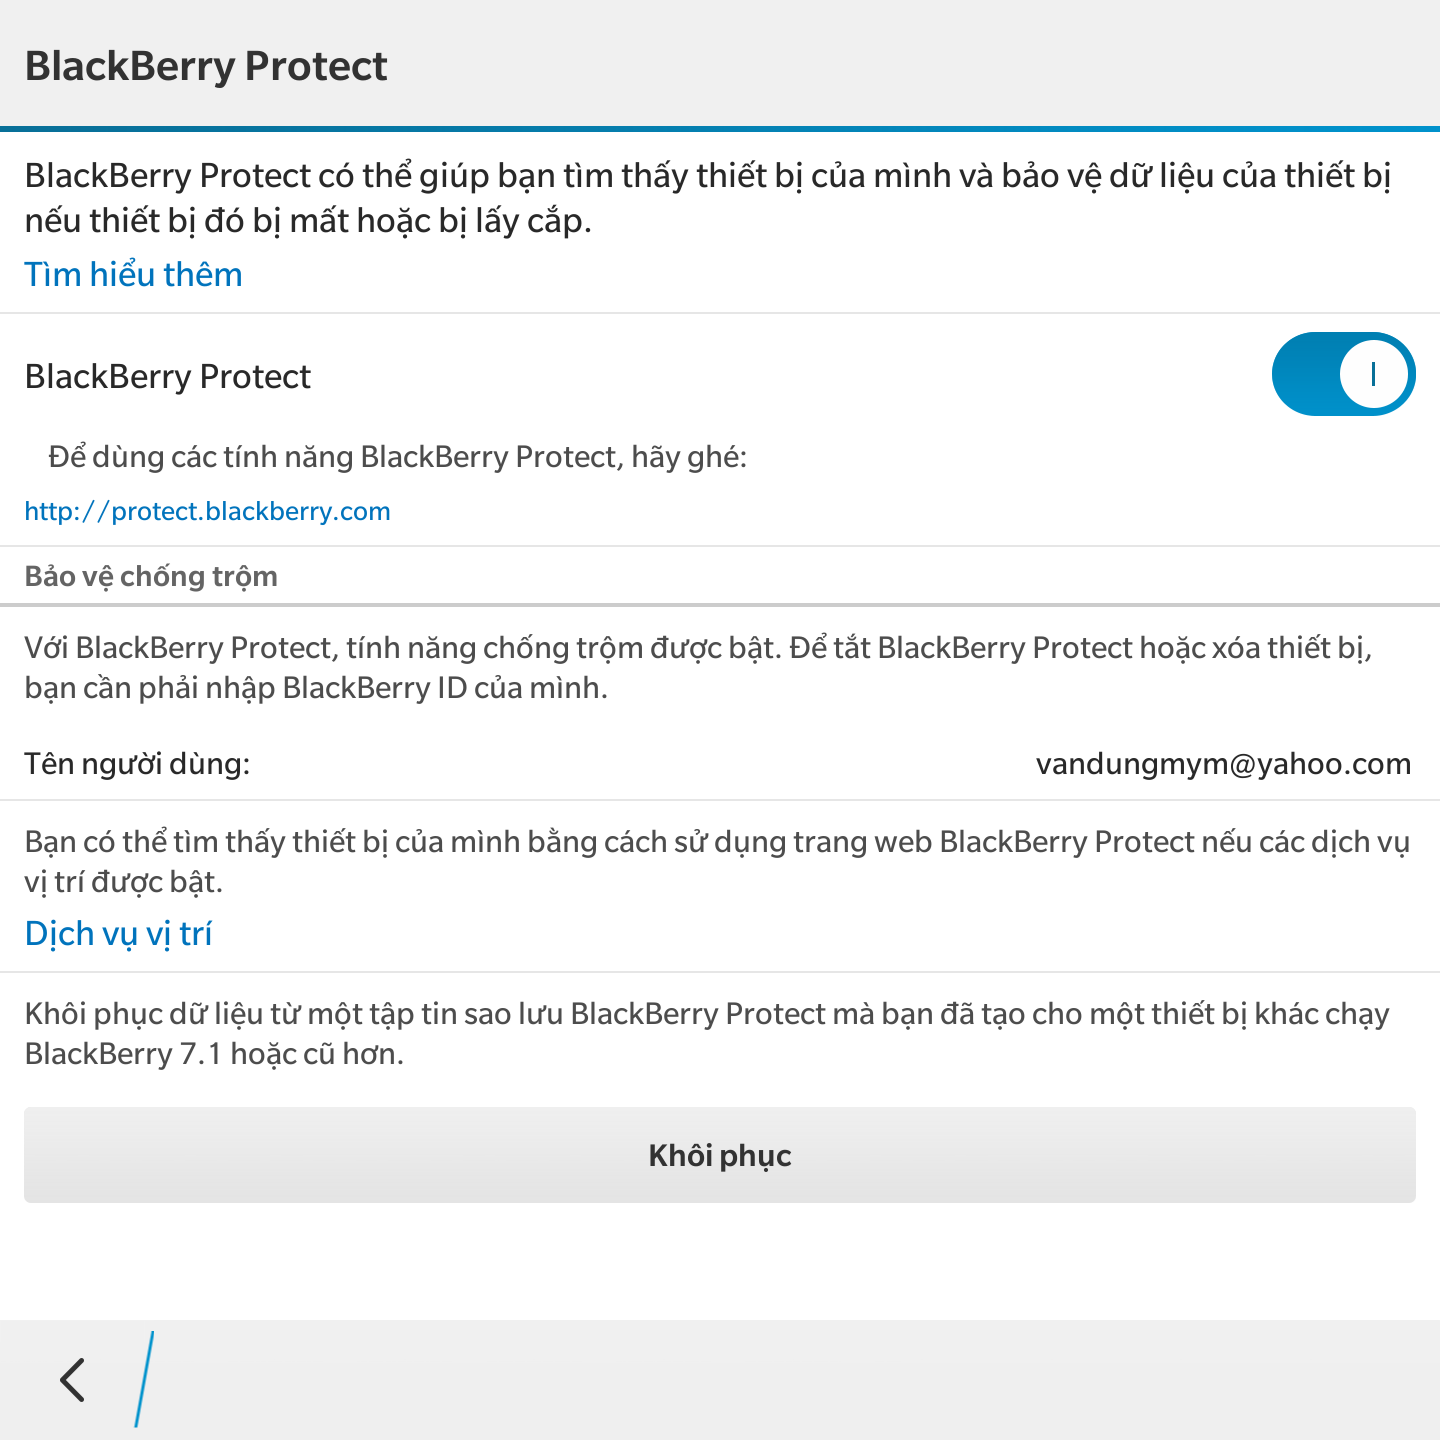Go back using the back arrow
The width and height of the screenshot is (1440, 1440).
point(73,1380)
